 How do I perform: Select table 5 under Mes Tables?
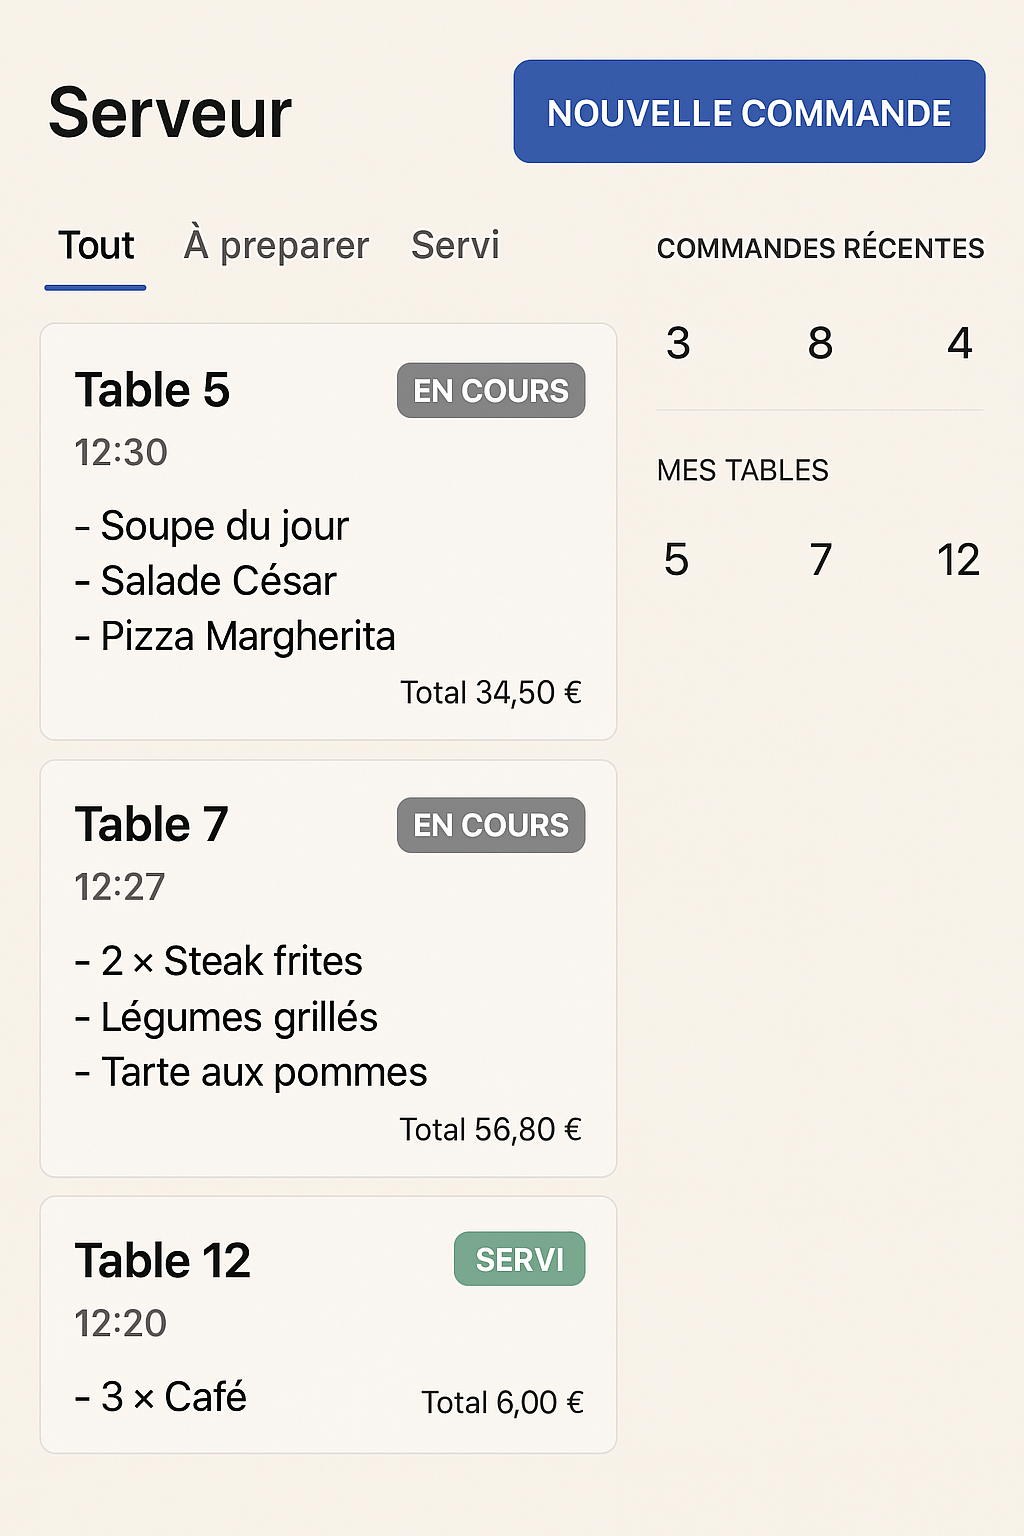coord(676,560)
